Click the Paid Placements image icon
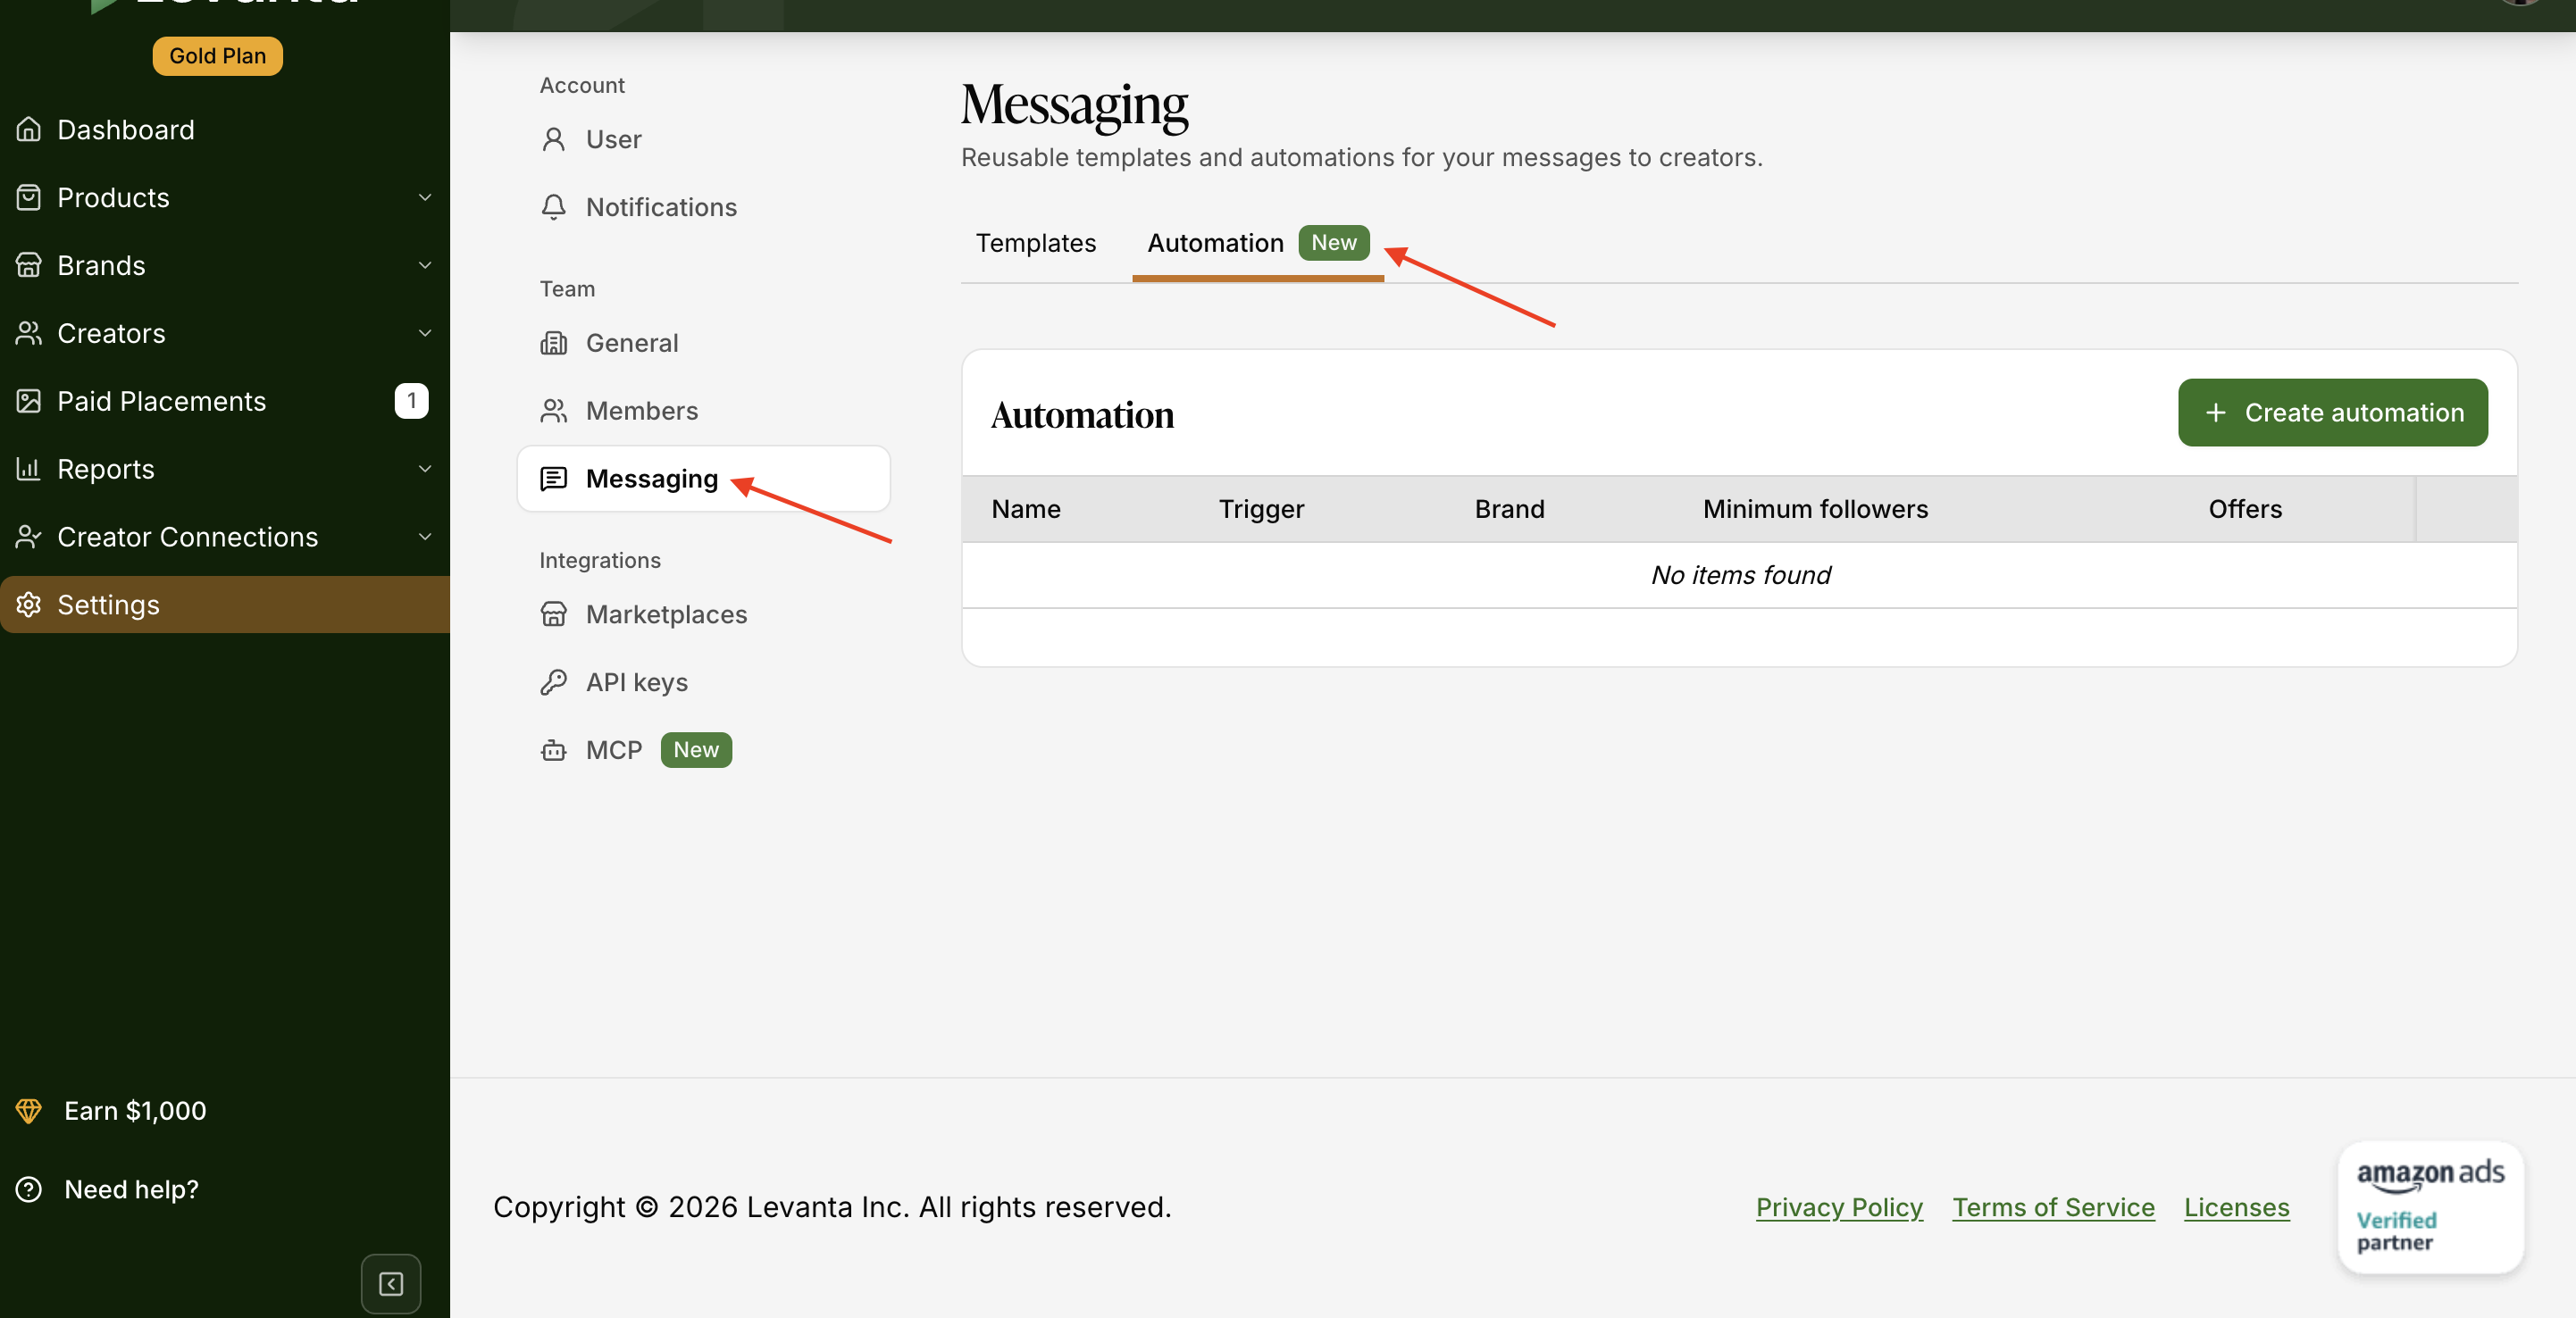2576x1318 pixels. tap(29, 401)
